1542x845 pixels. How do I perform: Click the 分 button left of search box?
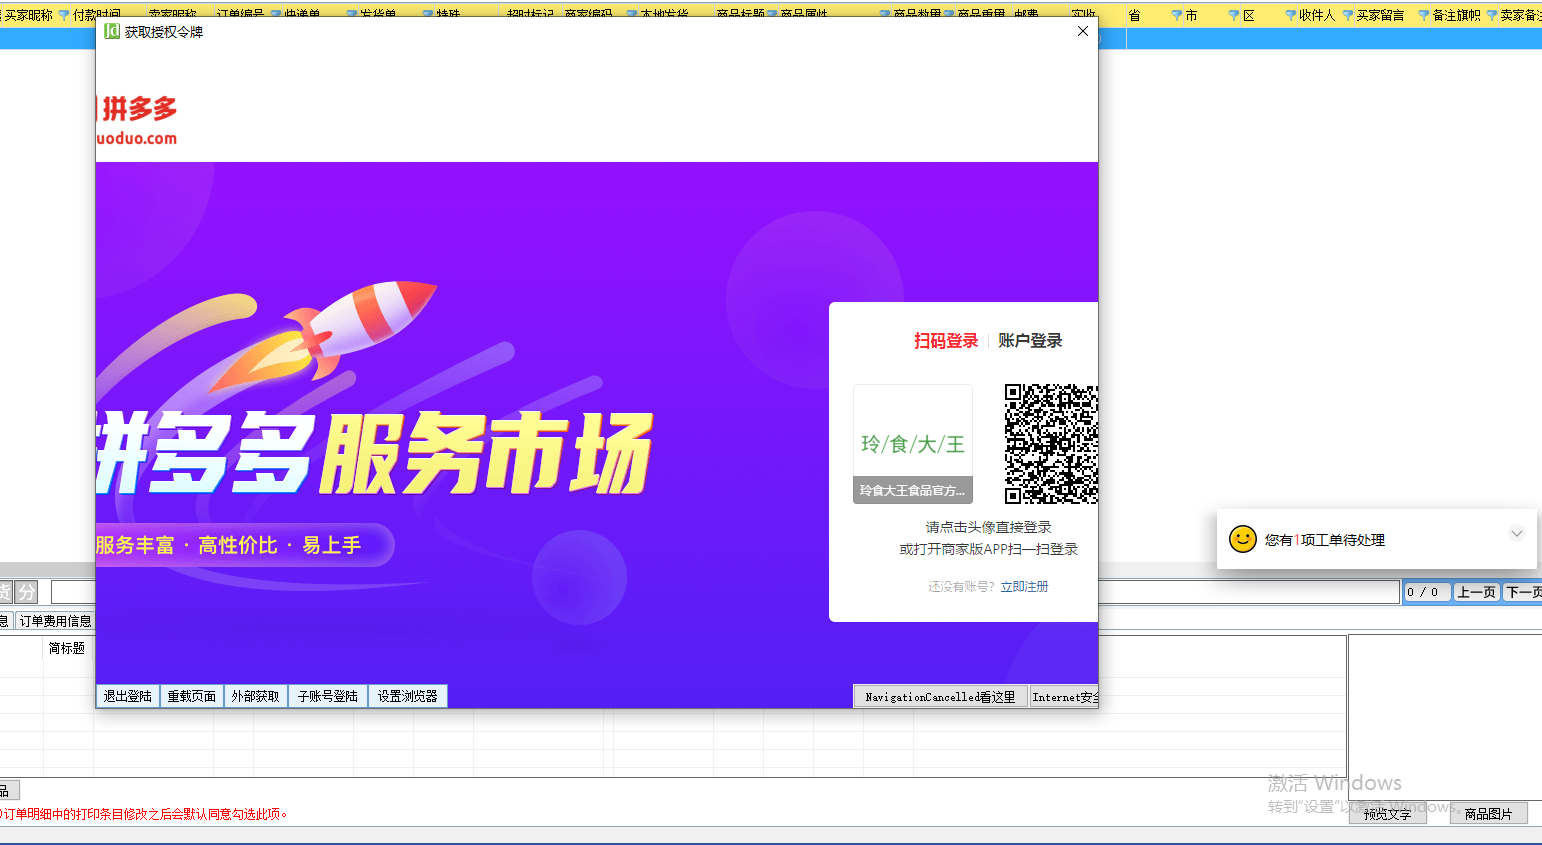click(x=27, y=592)
